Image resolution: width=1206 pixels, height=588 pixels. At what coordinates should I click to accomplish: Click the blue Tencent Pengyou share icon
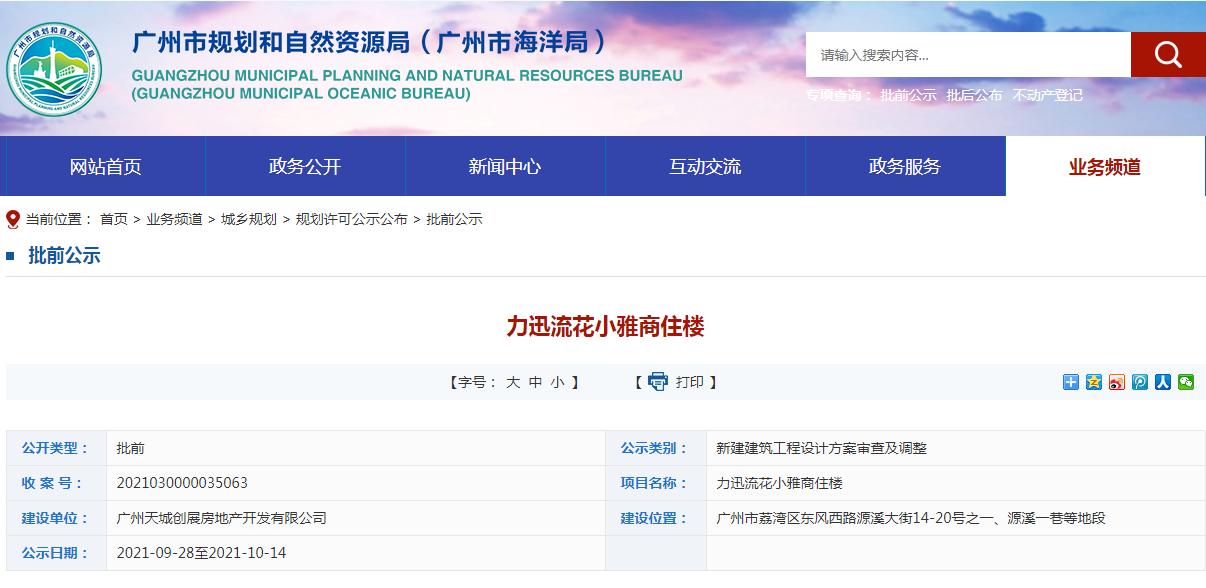pos(1139,381)
